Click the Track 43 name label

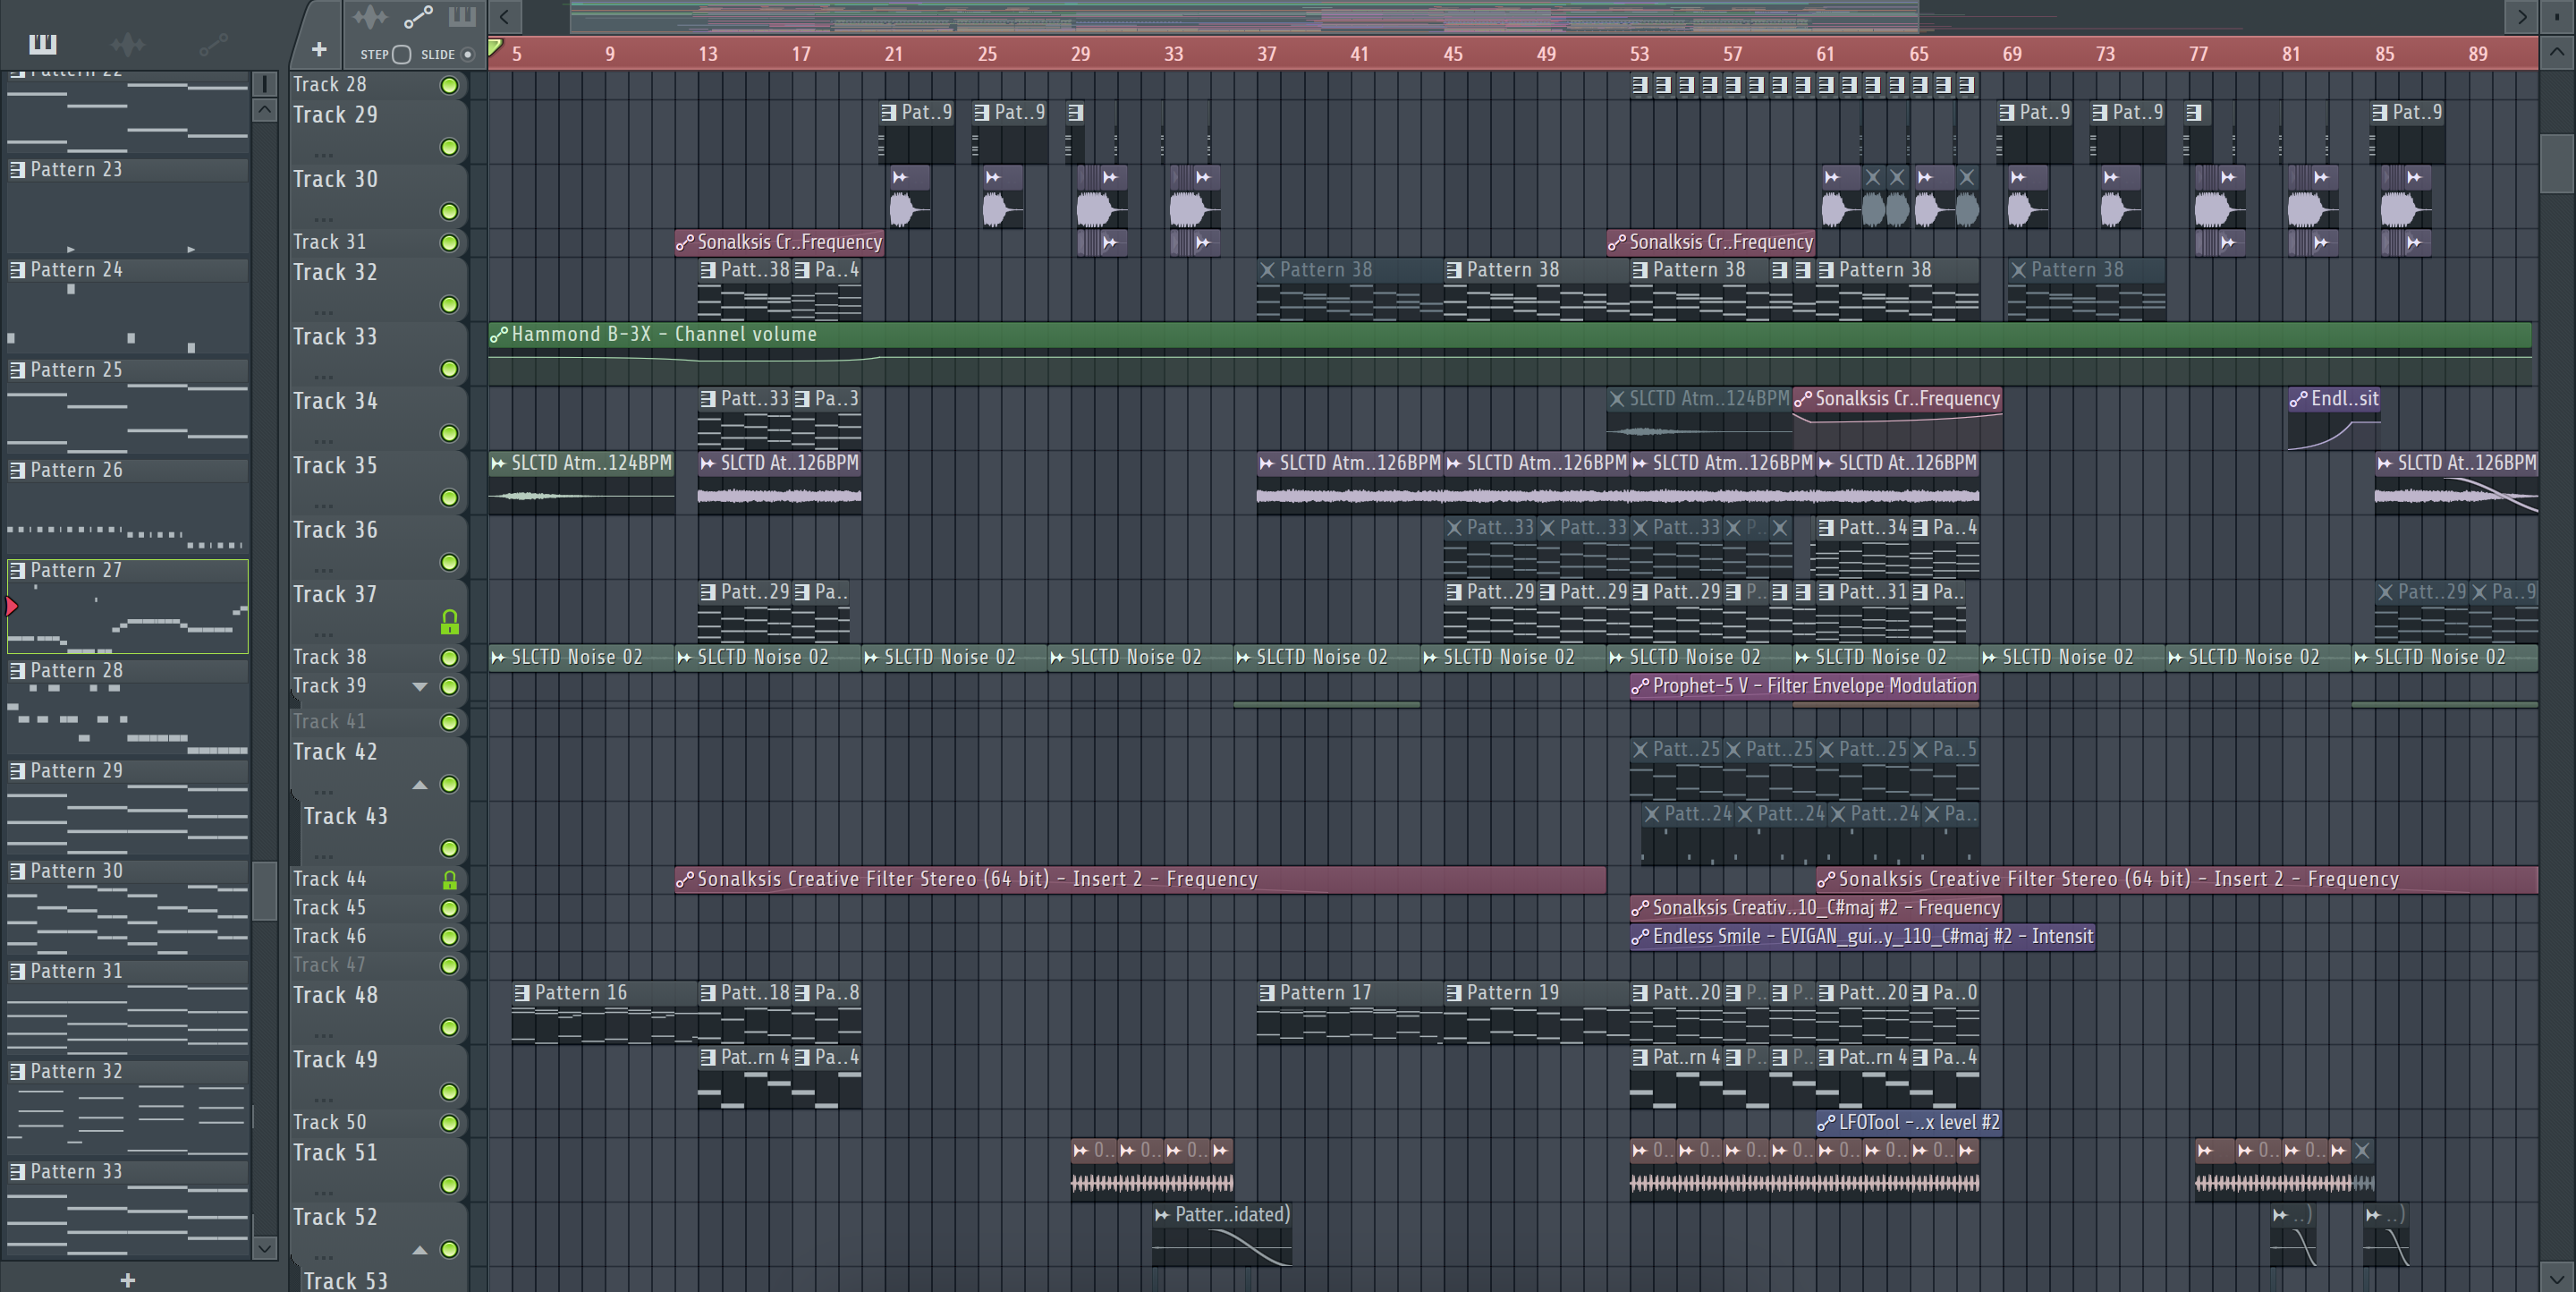(x=345, y=816)
